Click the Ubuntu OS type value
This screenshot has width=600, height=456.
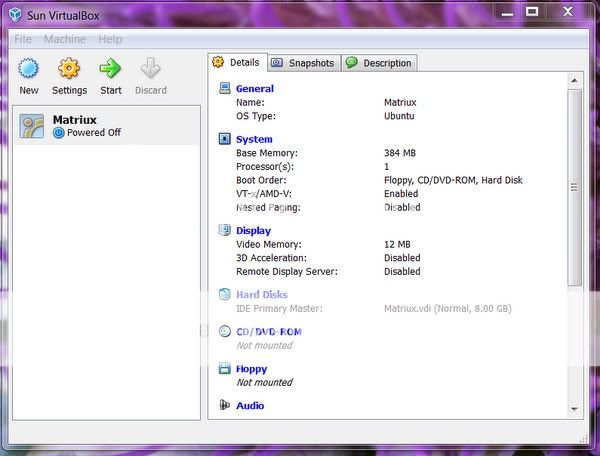click(399, 116)
